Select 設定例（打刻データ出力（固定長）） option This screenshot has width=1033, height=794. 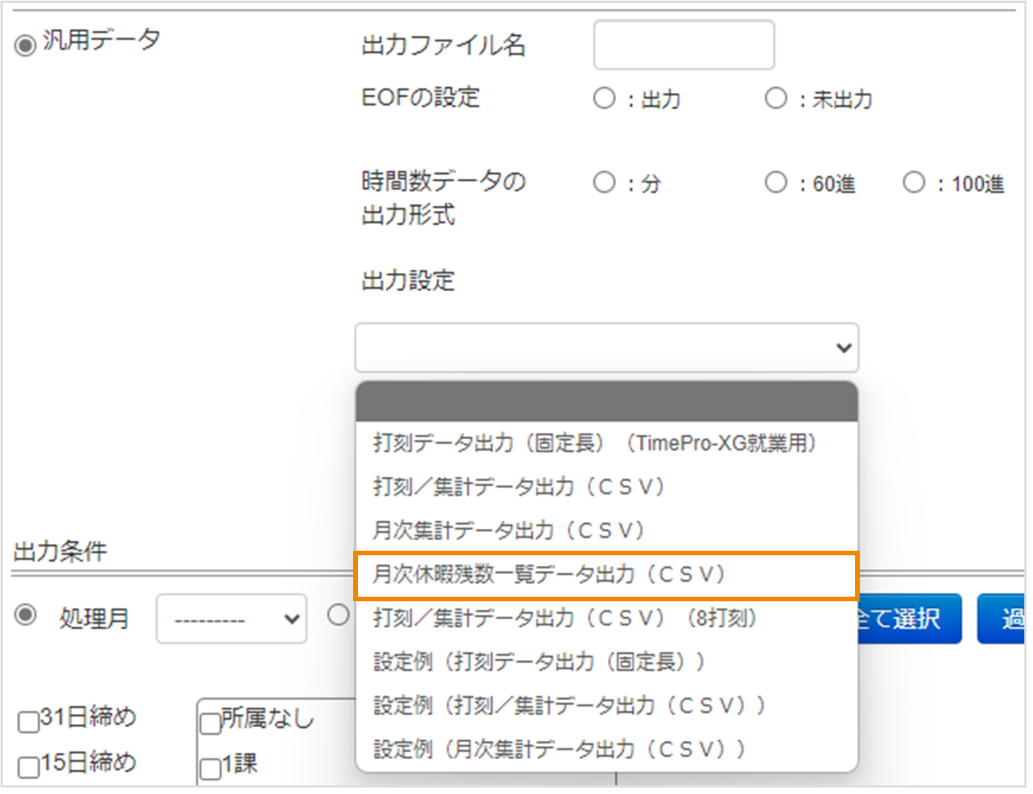pos(540,661)
